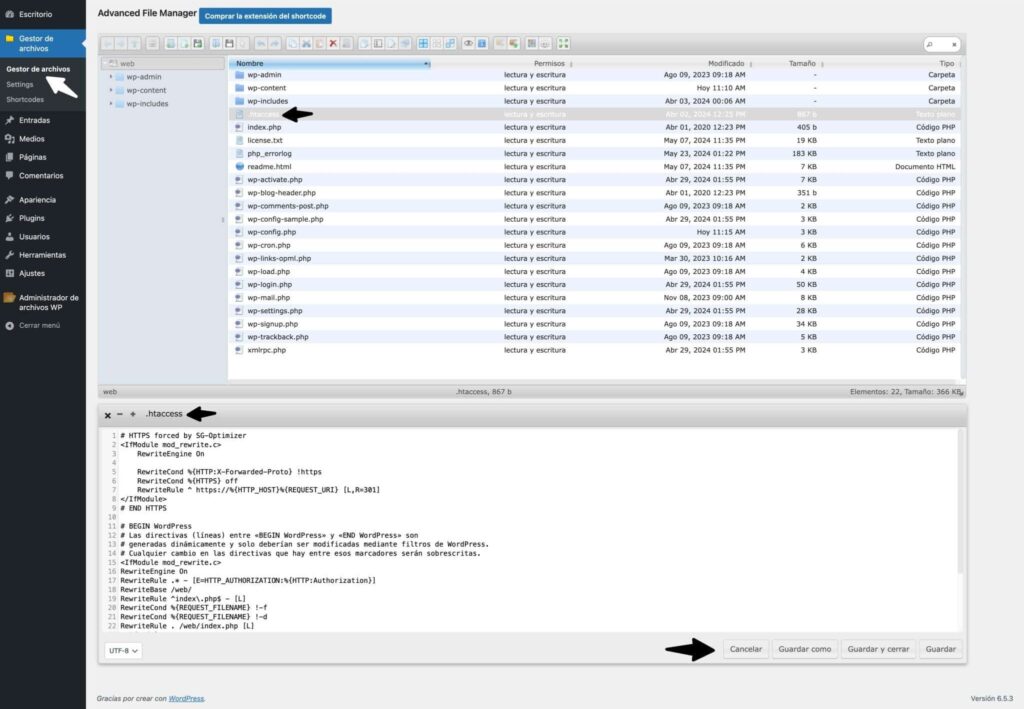Open the Plugins menu
The height and width of the screenshot is (709, 1024).
[42, 218]
